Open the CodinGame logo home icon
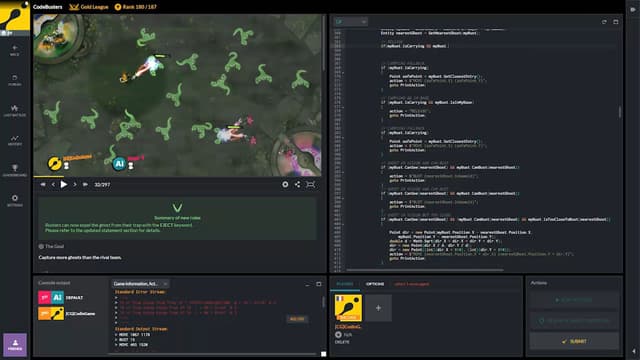 [x=15, y=15]
